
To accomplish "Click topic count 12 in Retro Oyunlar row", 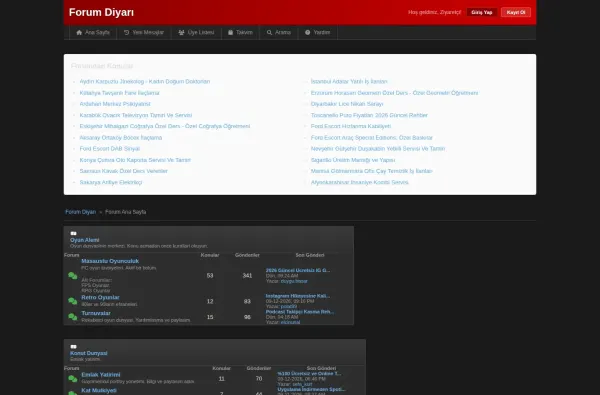I will point(210,301).
